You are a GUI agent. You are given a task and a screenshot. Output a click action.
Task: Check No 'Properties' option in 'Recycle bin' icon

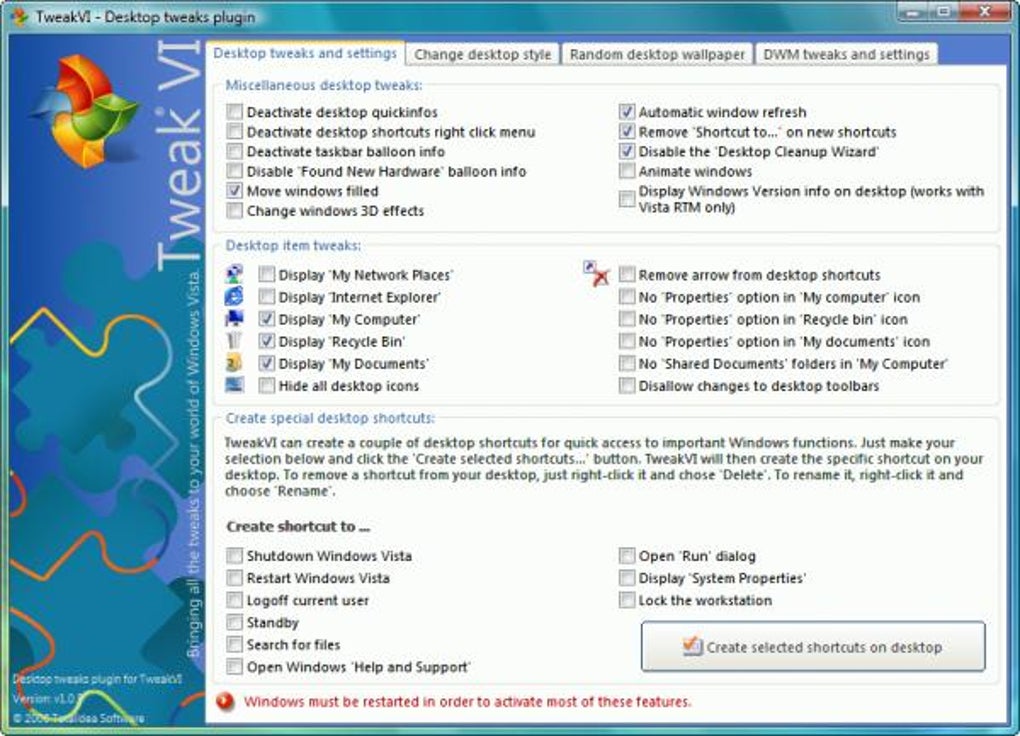pos(626,319)
